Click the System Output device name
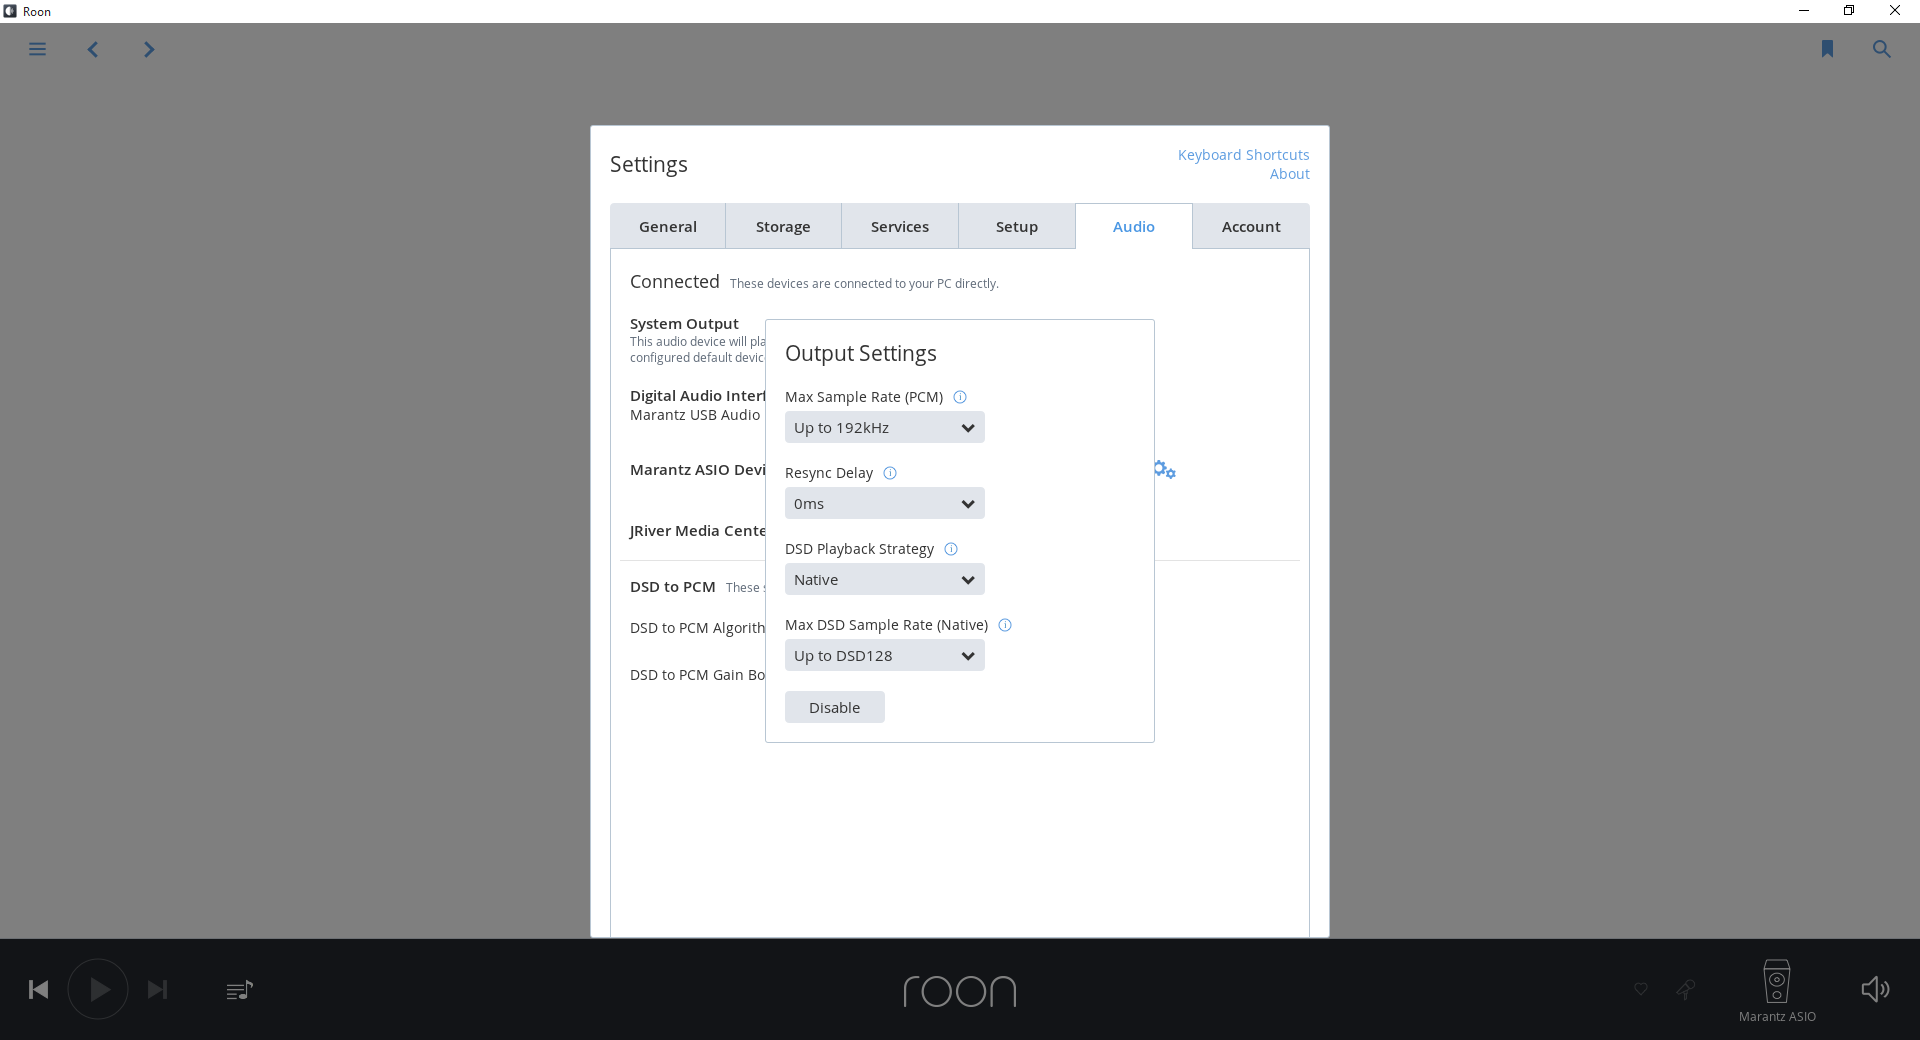1920x1040 pixels. (684, 324)
